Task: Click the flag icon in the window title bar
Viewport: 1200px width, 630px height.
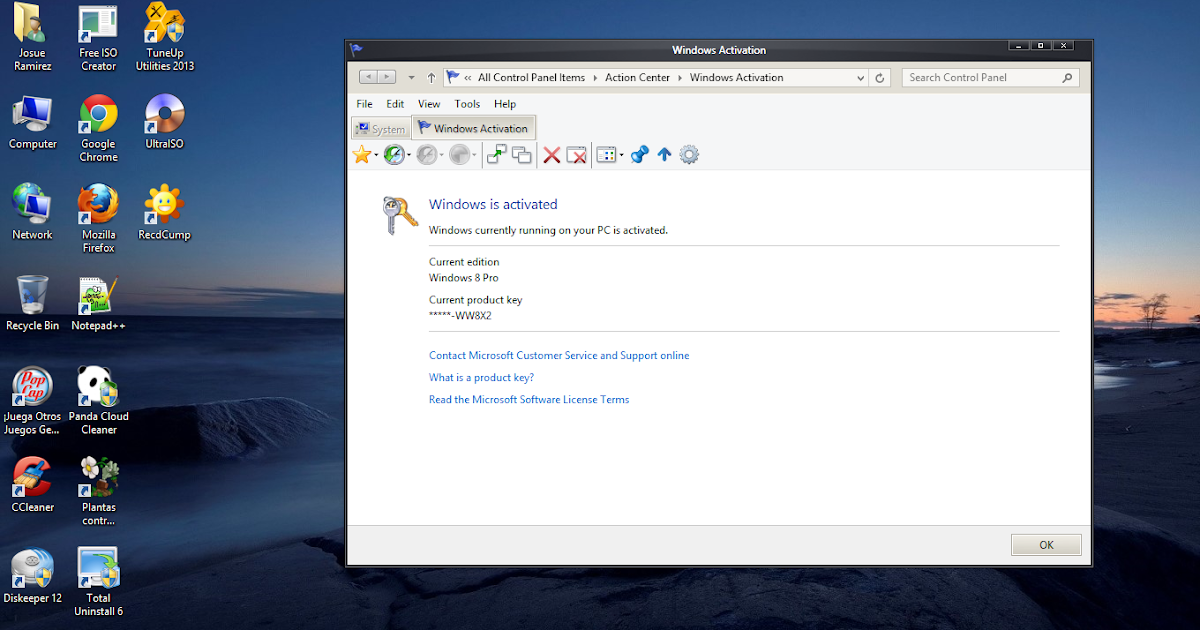Action: click(x=356, y=49)
